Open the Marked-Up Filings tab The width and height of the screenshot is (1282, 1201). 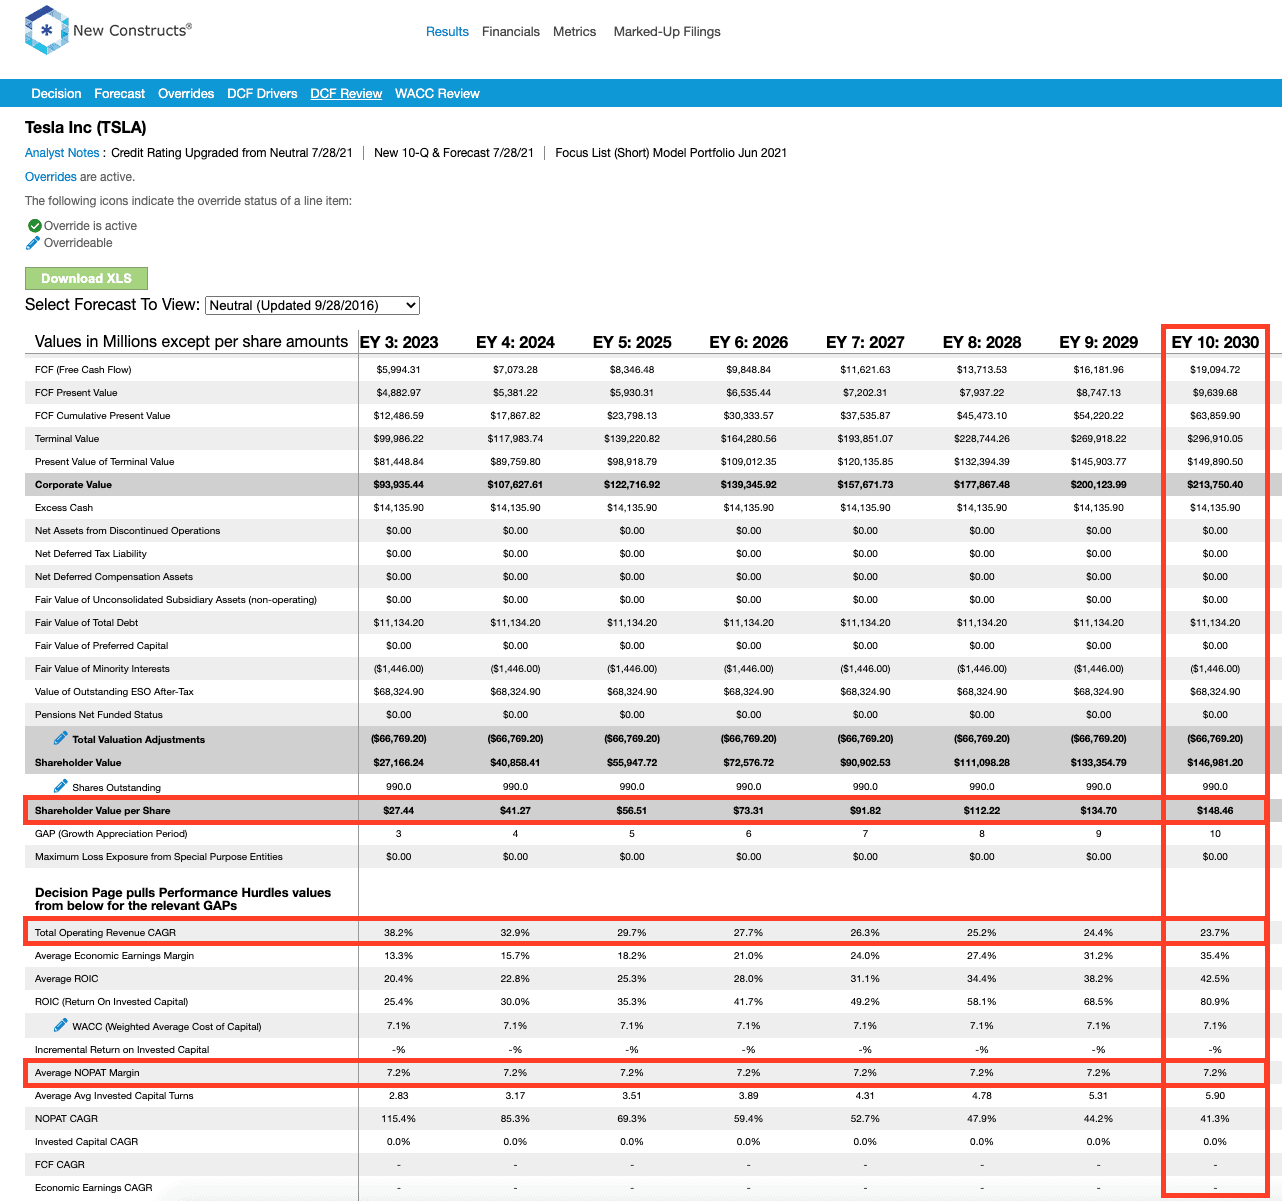click(x=667, y=32)
